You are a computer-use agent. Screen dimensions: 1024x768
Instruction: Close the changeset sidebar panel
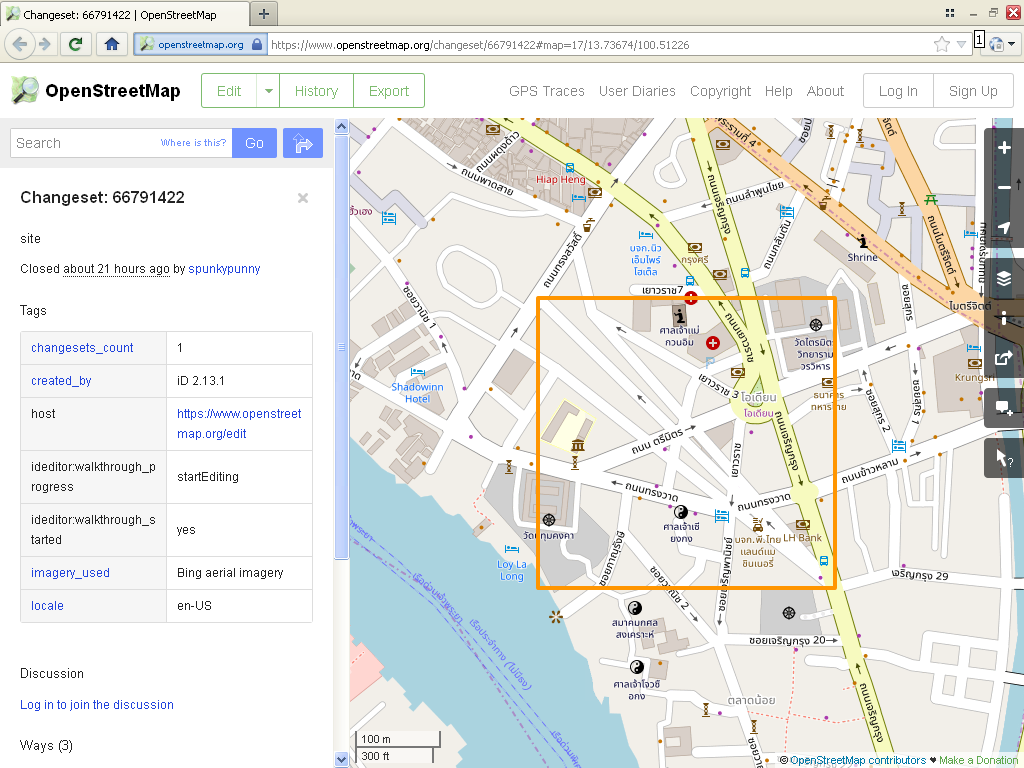[x=303, y=198]
